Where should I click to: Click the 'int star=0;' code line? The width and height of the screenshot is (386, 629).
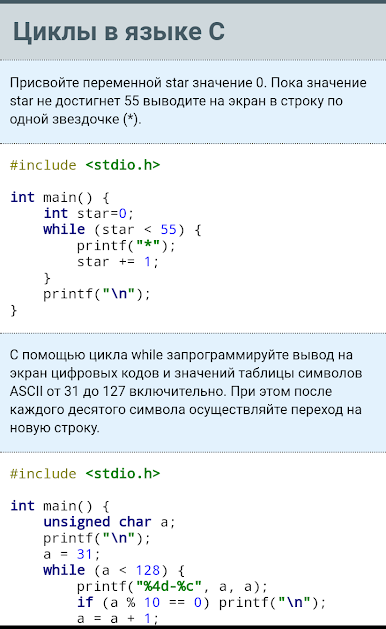(88, 213)
